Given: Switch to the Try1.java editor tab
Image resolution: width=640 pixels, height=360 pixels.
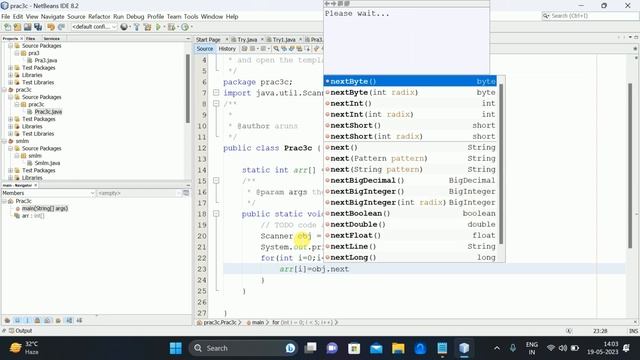Looking at the screenshot, I should [284, 40].
